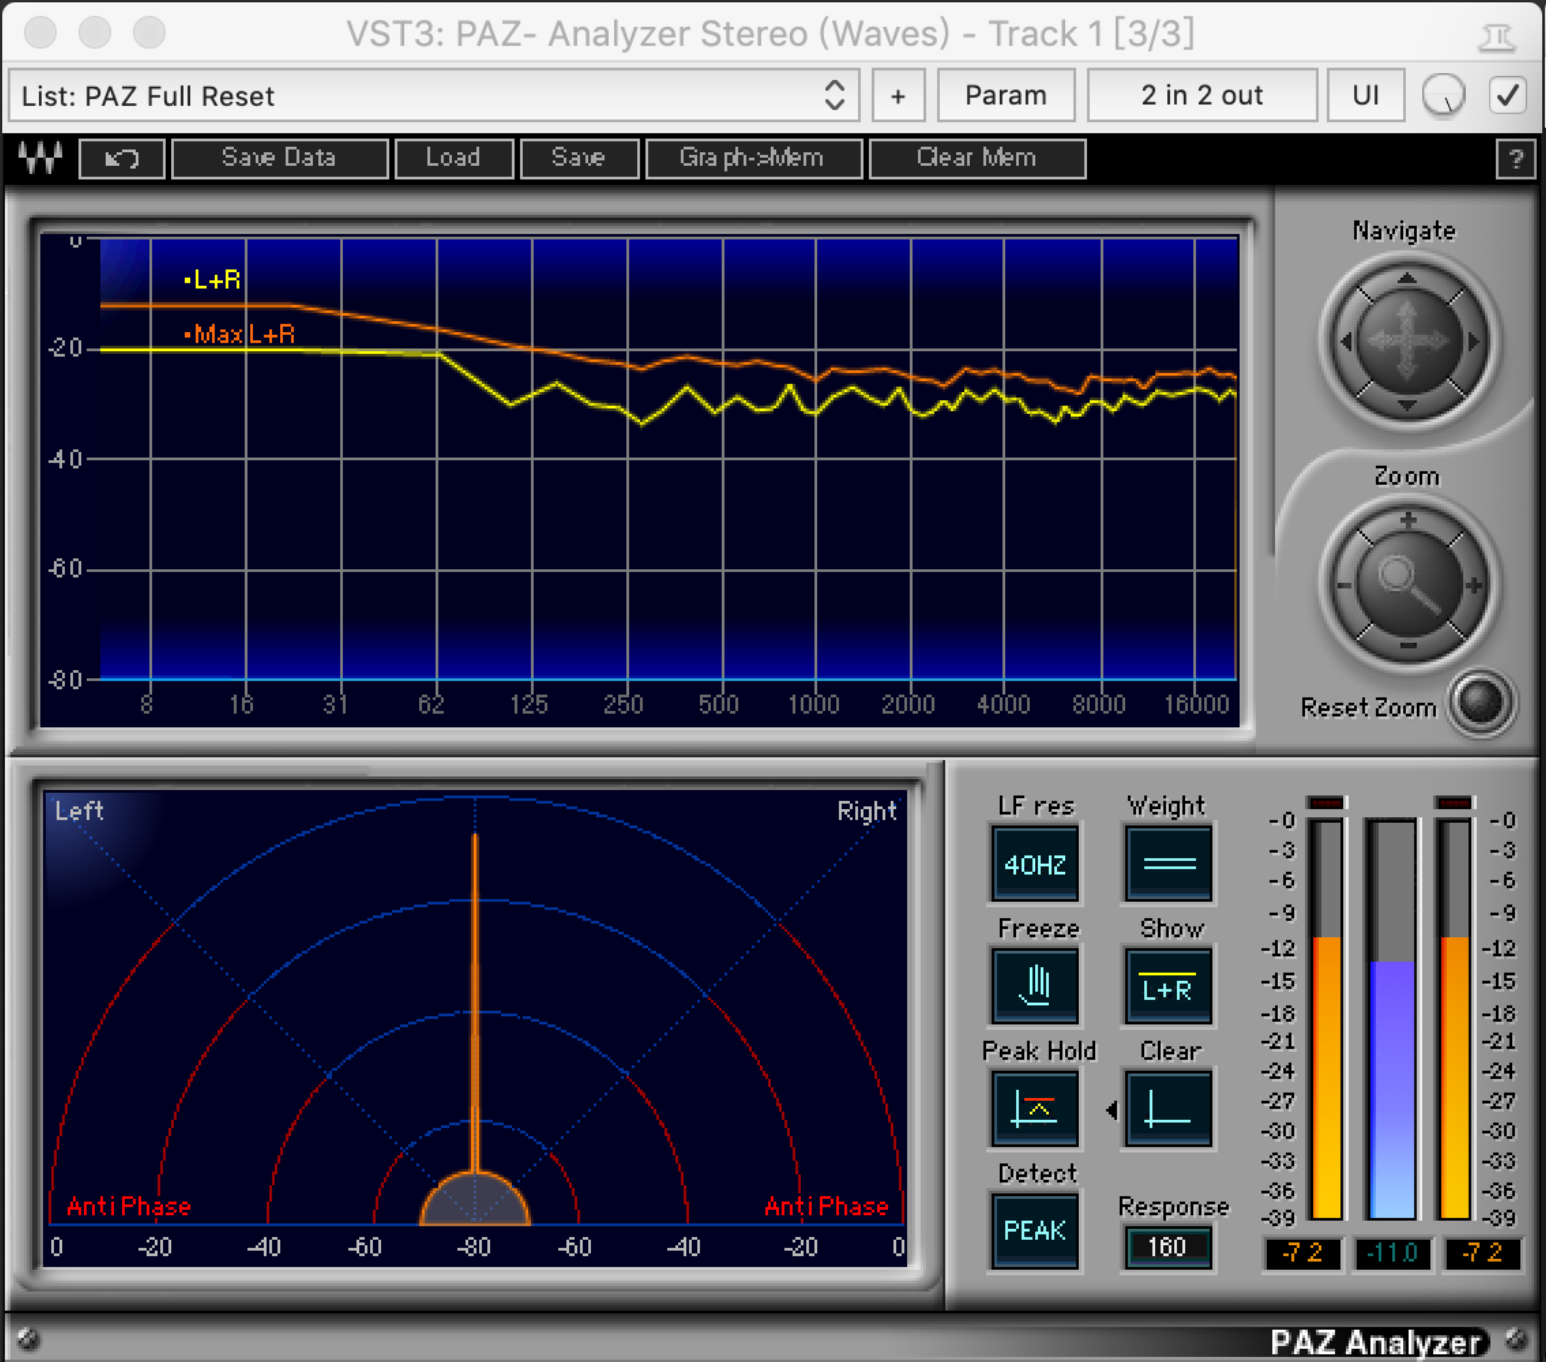The width and height of the screenshot is (1546, 1362).
Task: Click the 1000 frequency axis label
Action: coord(813,705)
